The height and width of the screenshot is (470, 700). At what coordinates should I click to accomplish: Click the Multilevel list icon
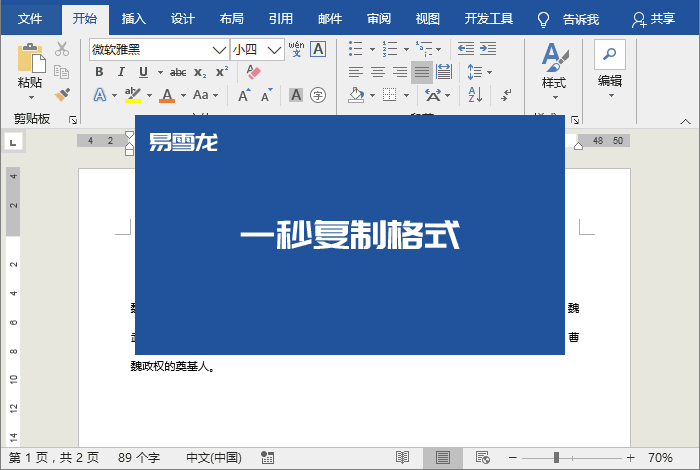[424, 48]
